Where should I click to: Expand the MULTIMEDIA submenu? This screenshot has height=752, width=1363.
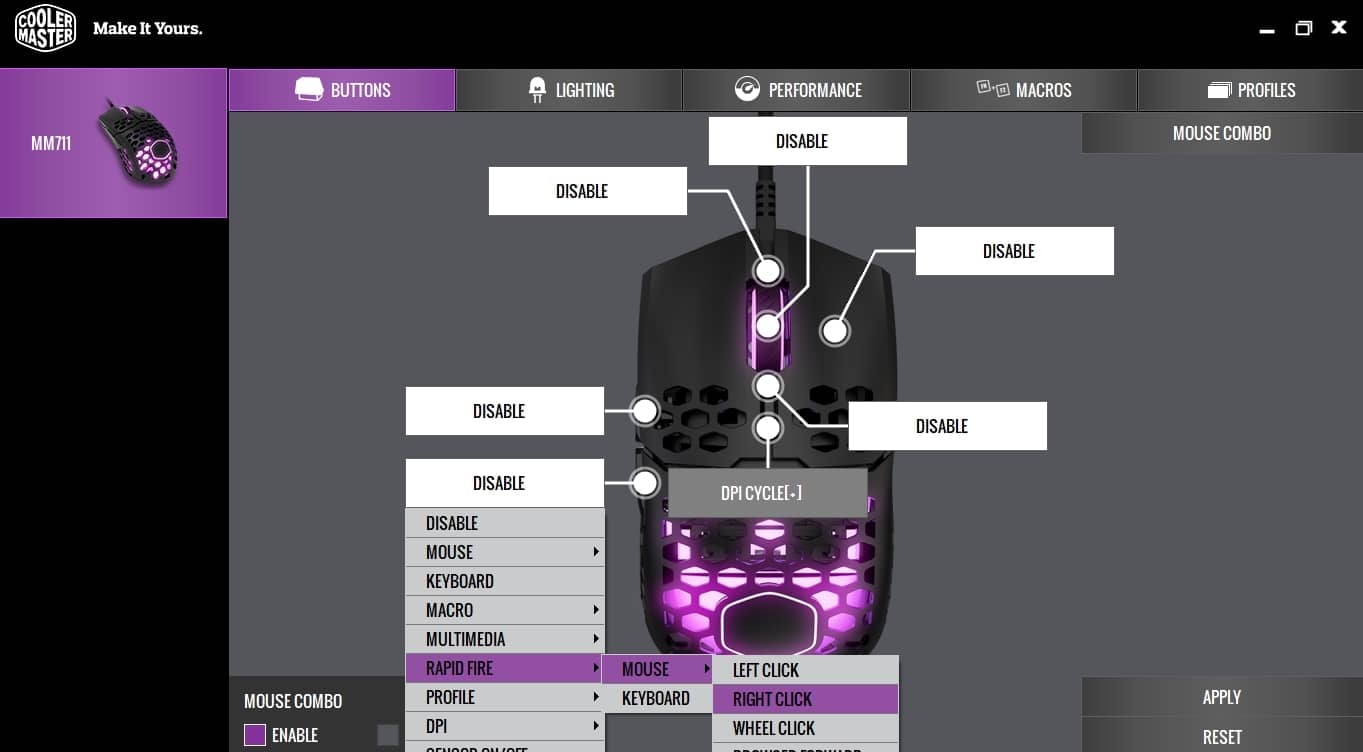pyautogui.click(x=466, y=639)
